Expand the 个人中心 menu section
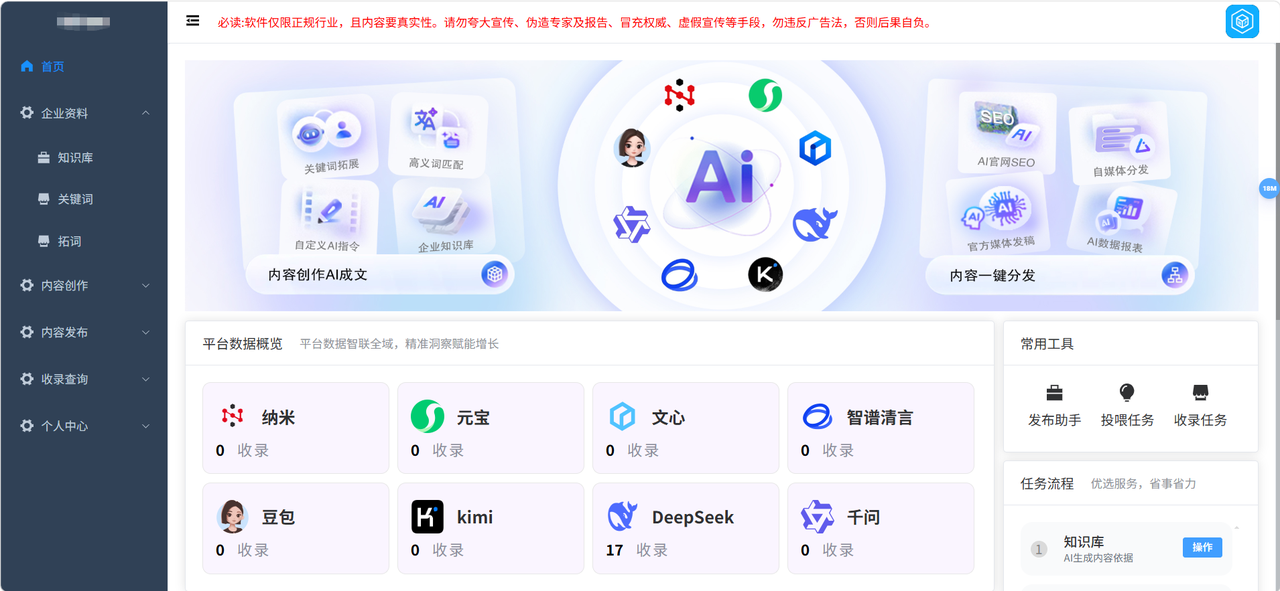1280x591 pixels. coord(84,426)
